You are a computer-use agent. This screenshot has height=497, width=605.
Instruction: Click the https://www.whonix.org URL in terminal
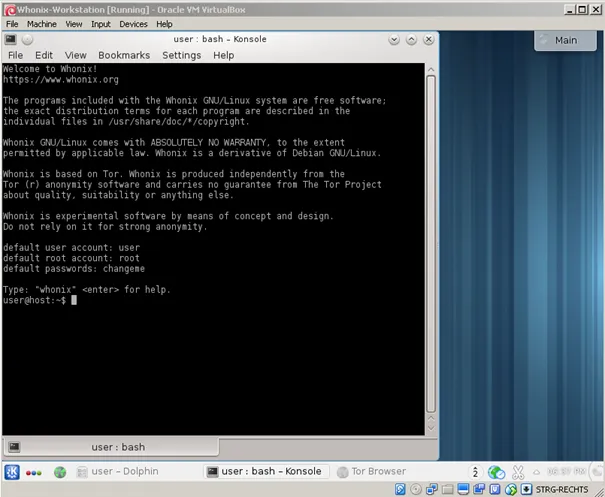[x=61, y=79]
